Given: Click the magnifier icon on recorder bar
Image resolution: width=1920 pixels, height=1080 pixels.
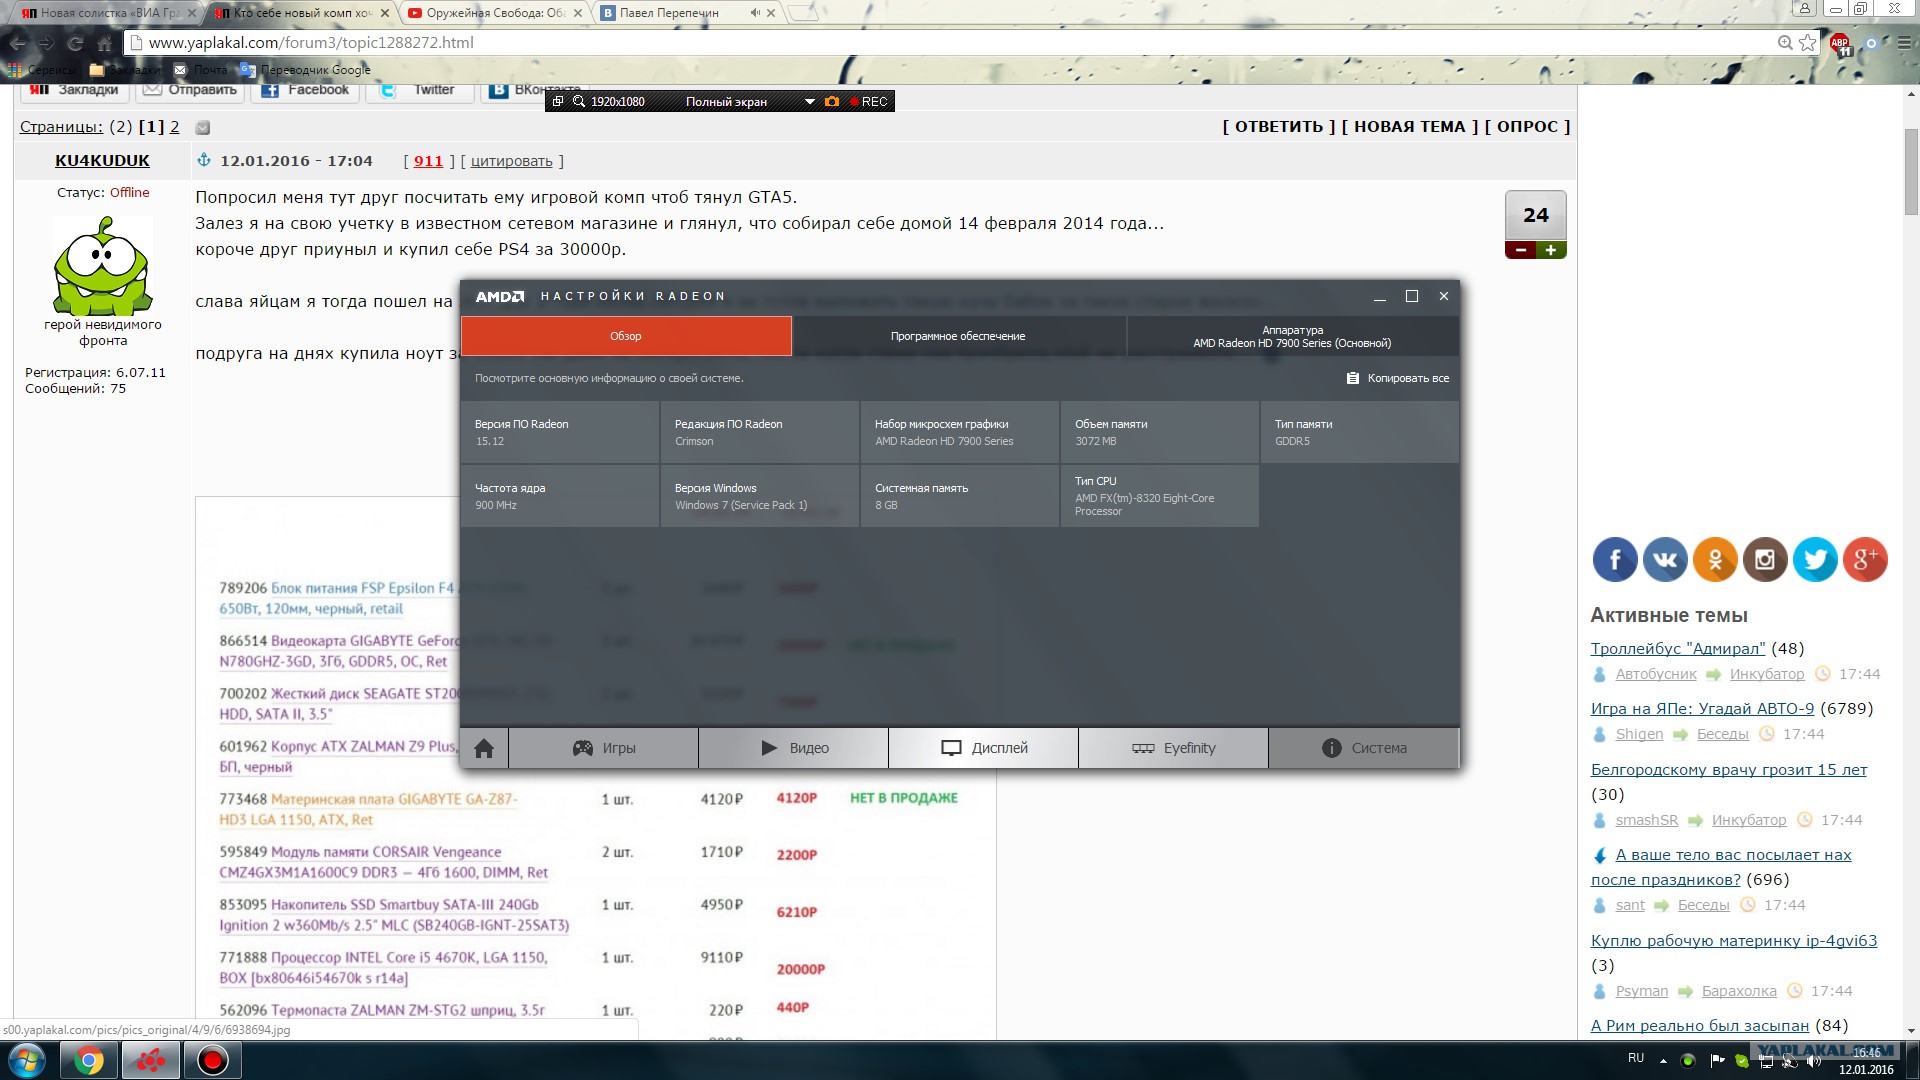Looking at the screenshot, I should [579, 102].
